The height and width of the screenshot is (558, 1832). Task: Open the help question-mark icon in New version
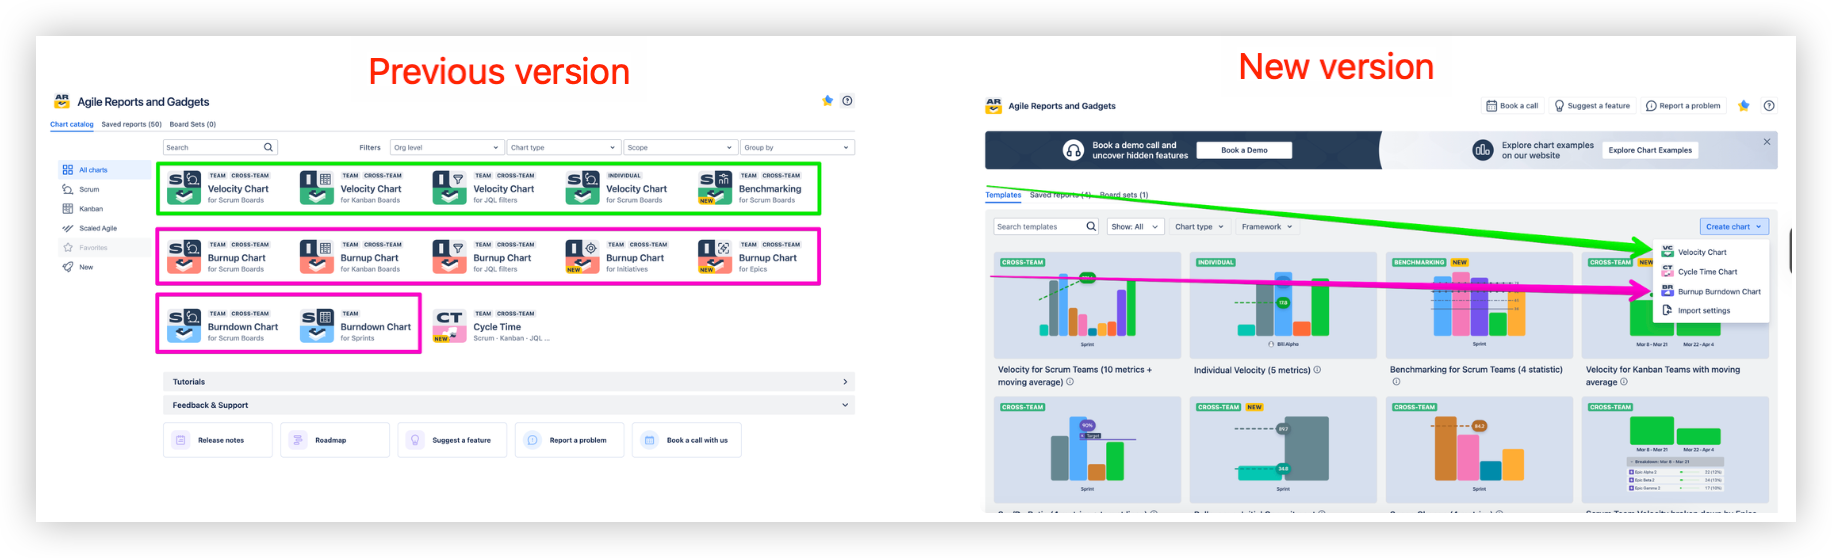click(x=1769, y=106)
